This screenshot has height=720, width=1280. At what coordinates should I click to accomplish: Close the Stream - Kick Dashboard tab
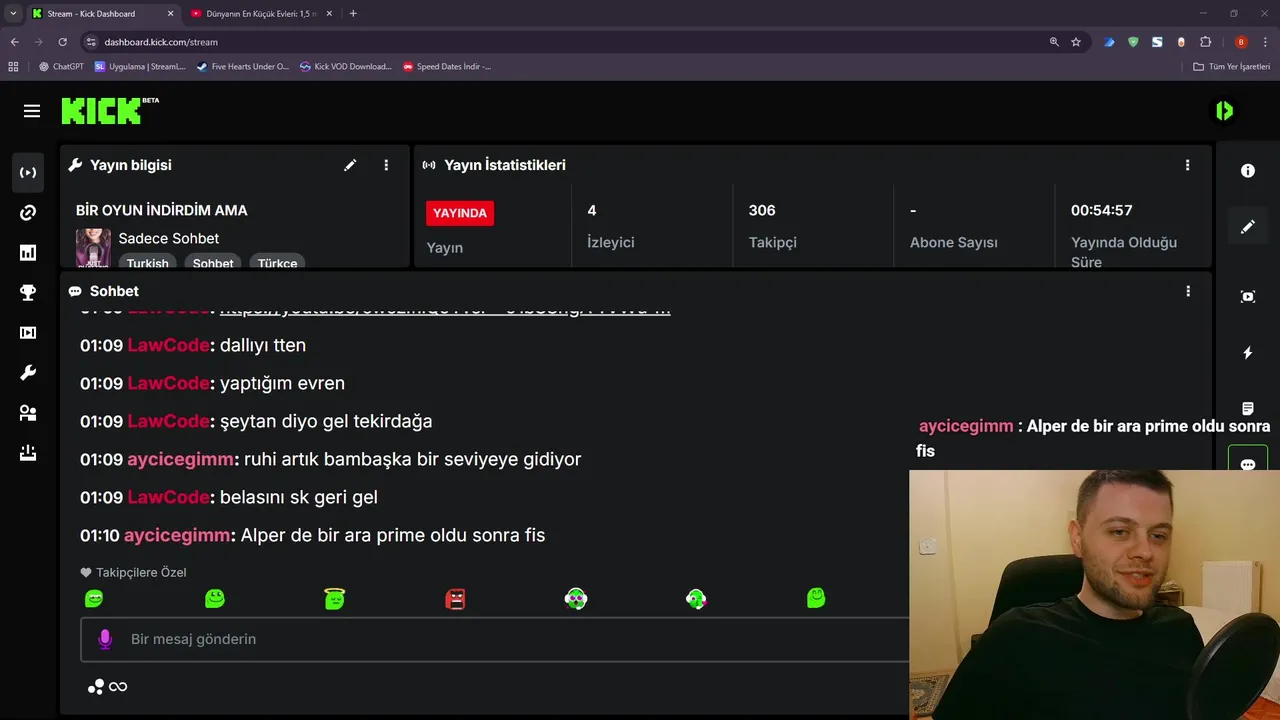(x=170, y=14)
